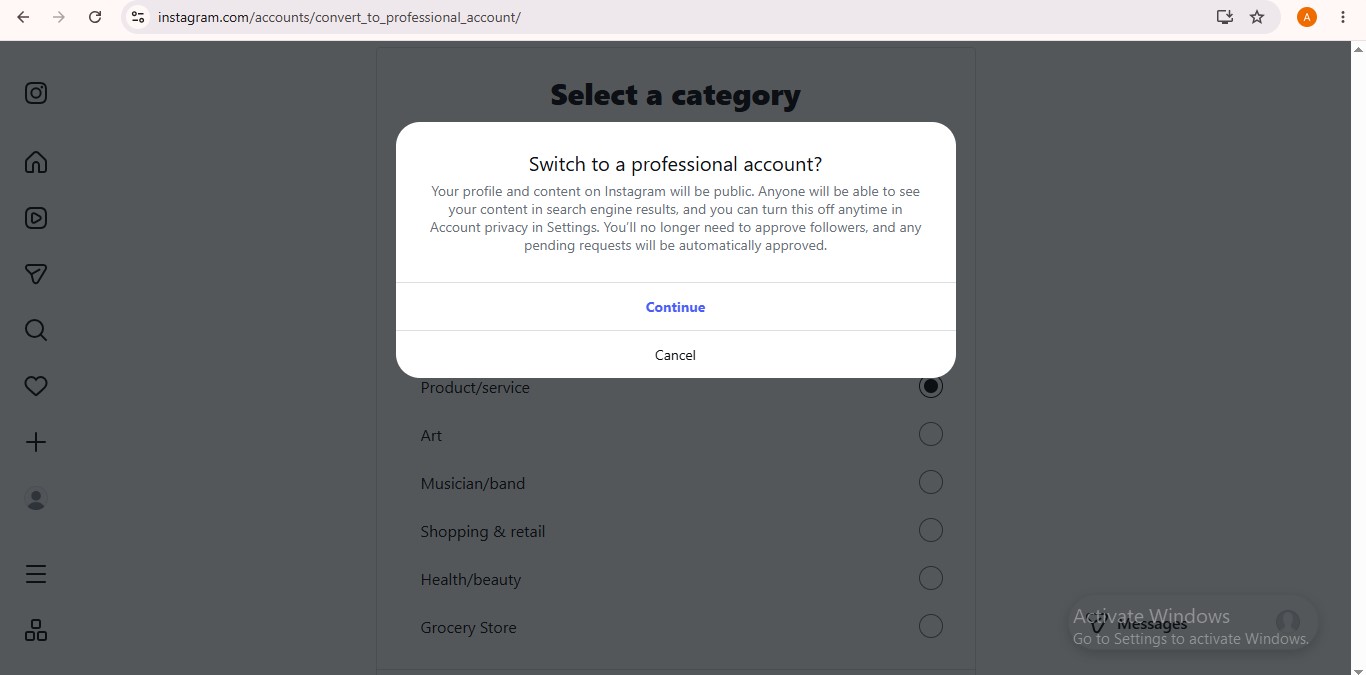Viewport: 1366px width, 675px height.
Task: Reload the page
Action: point(95,17)
